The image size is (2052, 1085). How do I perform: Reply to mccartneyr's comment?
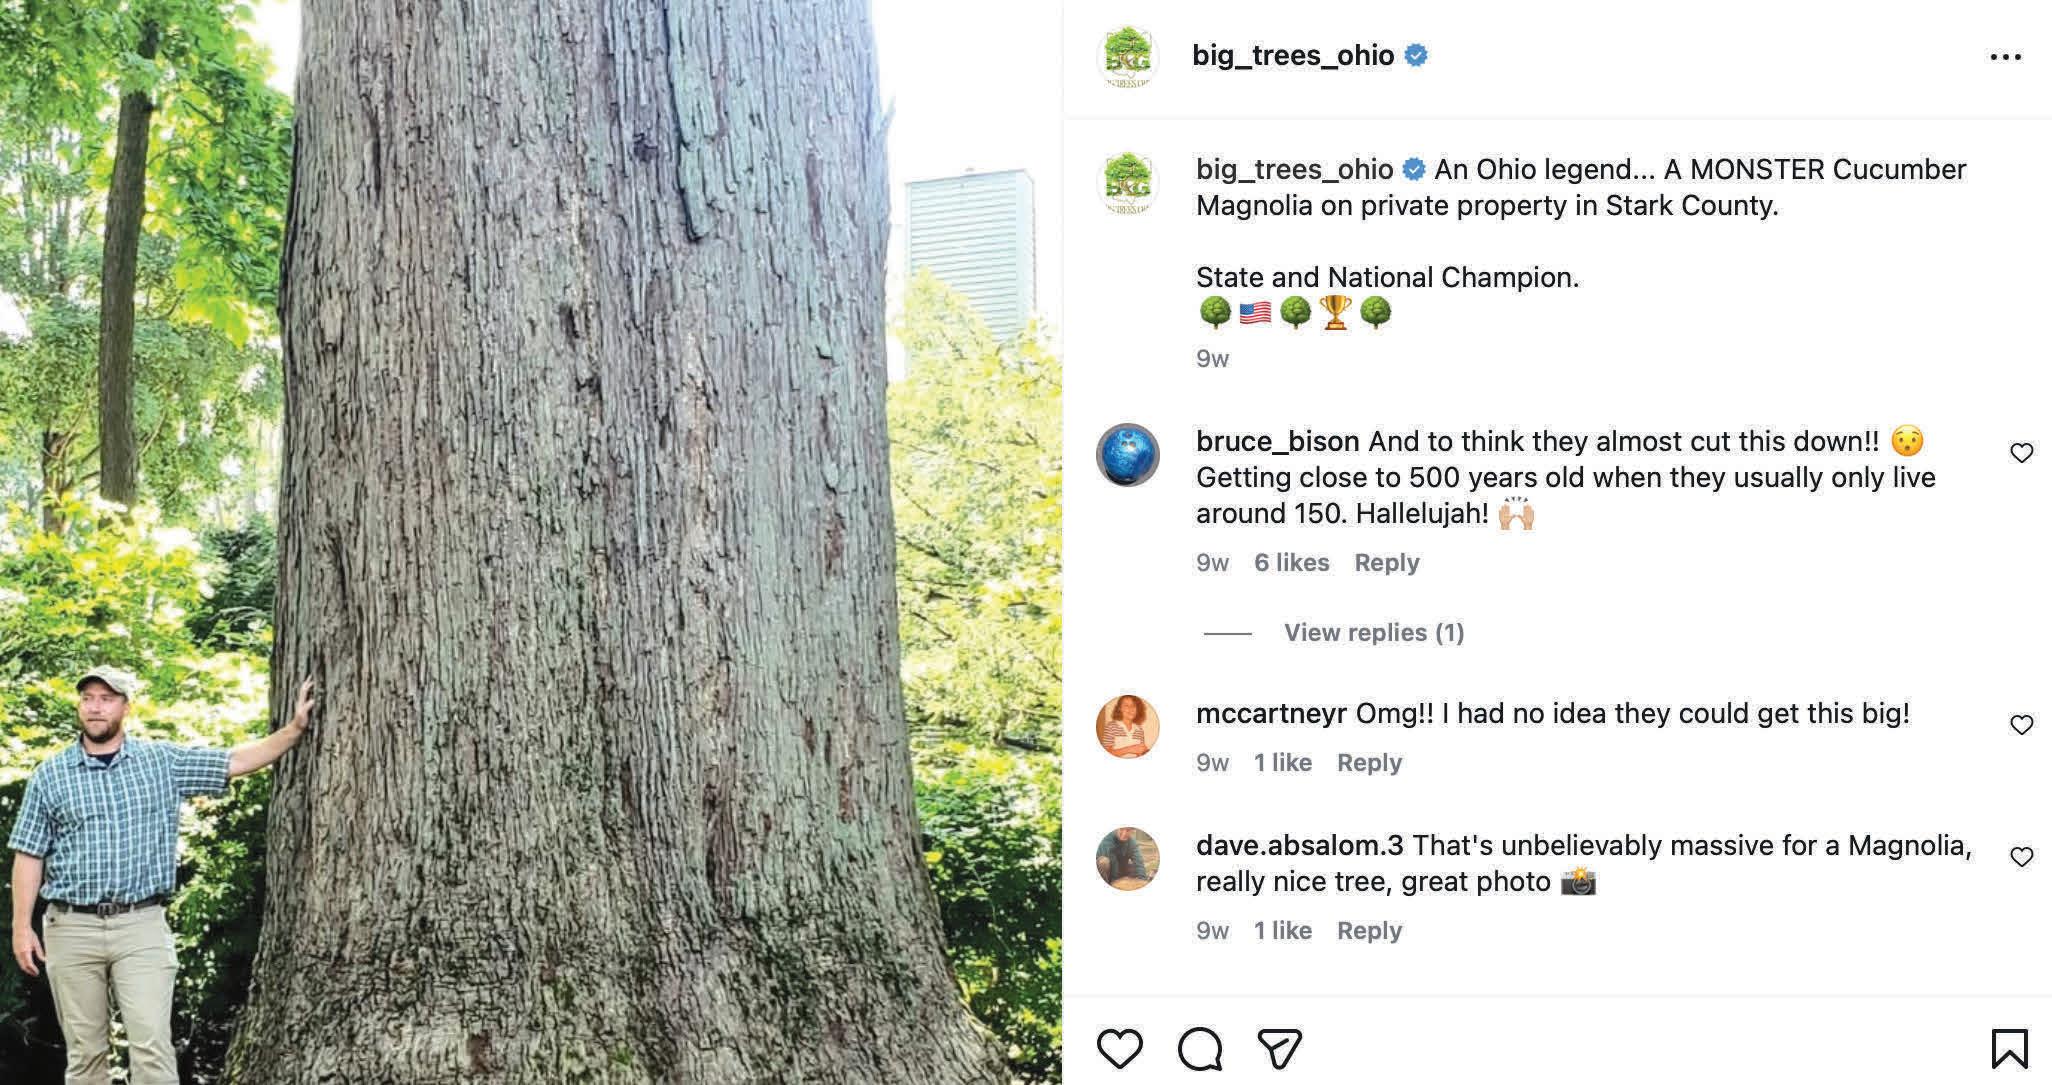[1369, 762]
